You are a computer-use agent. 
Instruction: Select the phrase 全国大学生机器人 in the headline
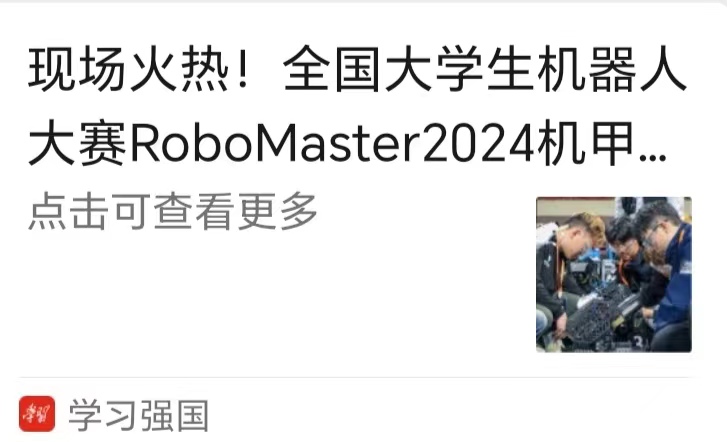485,70
